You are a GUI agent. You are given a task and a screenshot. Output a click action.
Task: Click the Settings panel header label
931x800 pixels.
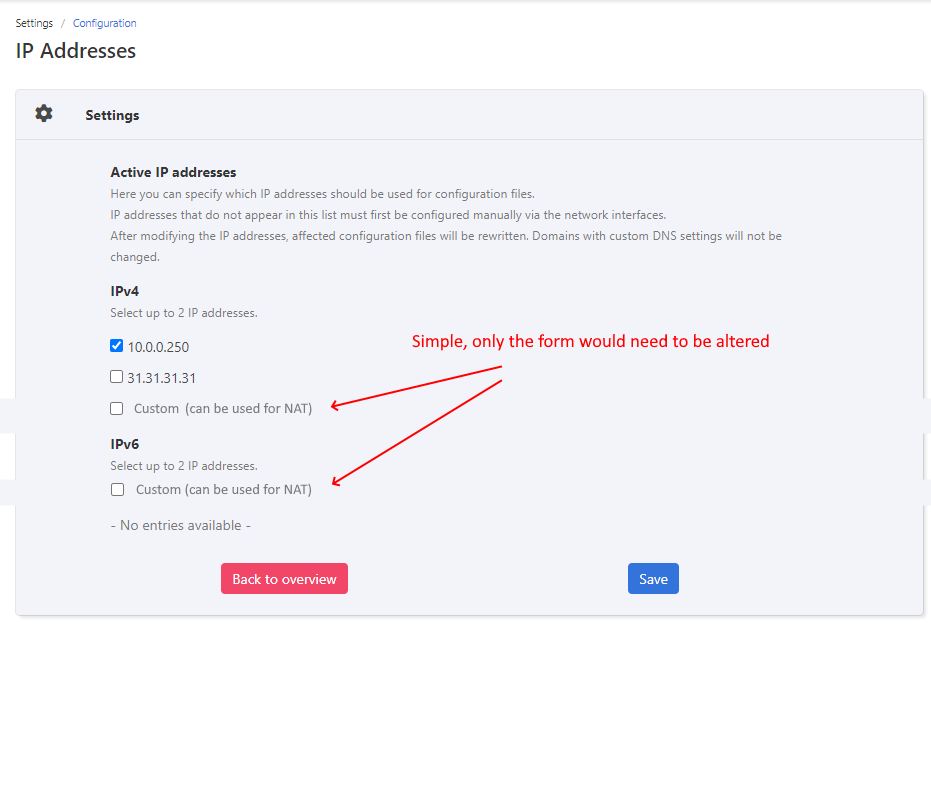click(112, 115)
